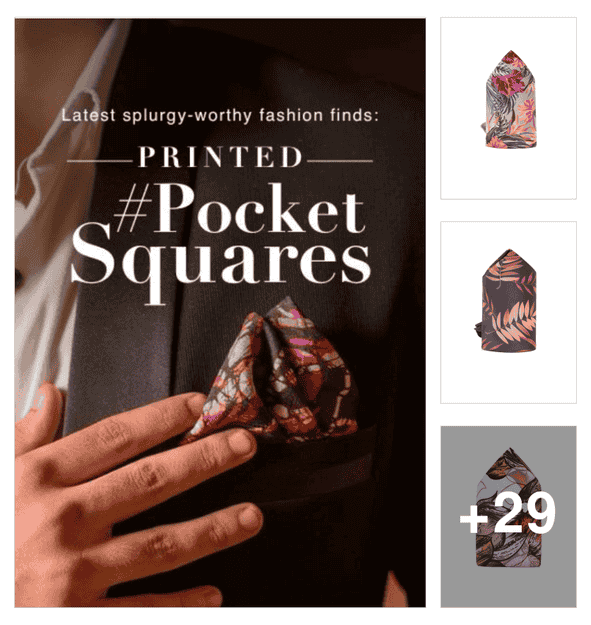Click the #Pocket hashtag headline text
This screenshot has height=625, width=591.
tap(240, 208)
